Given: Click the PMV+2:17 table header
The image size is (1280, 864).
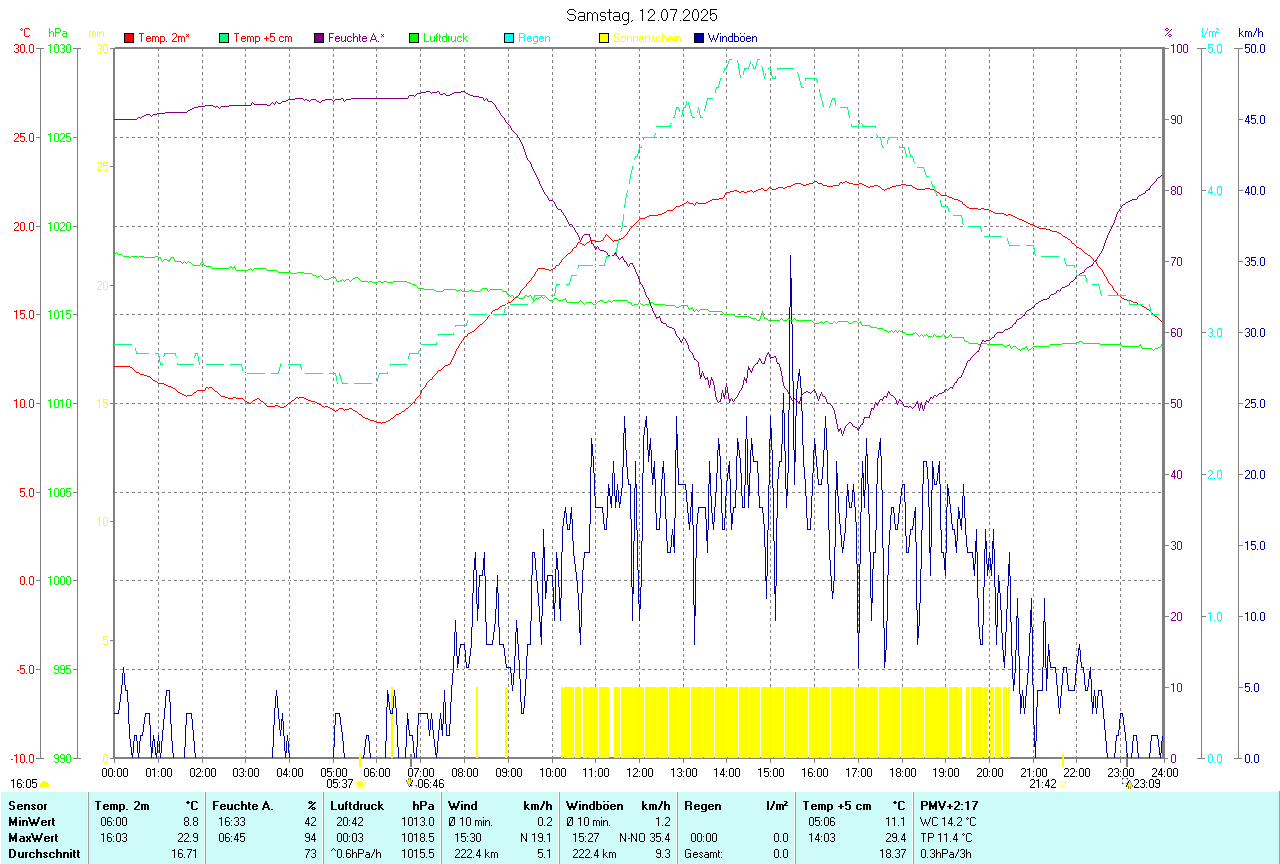Looking at the screenshot, I should click(x=949, y=806).
